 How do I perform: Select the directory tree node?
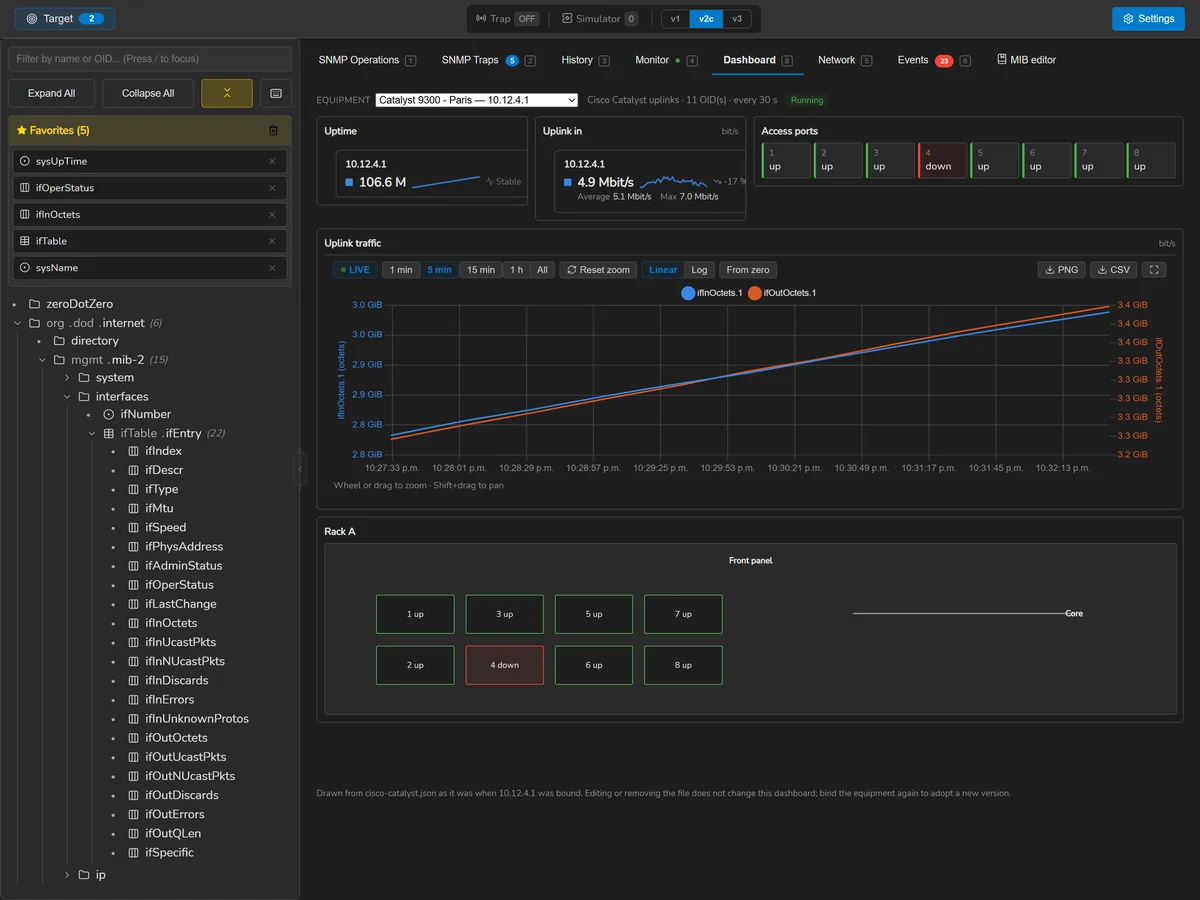point(94,341)
